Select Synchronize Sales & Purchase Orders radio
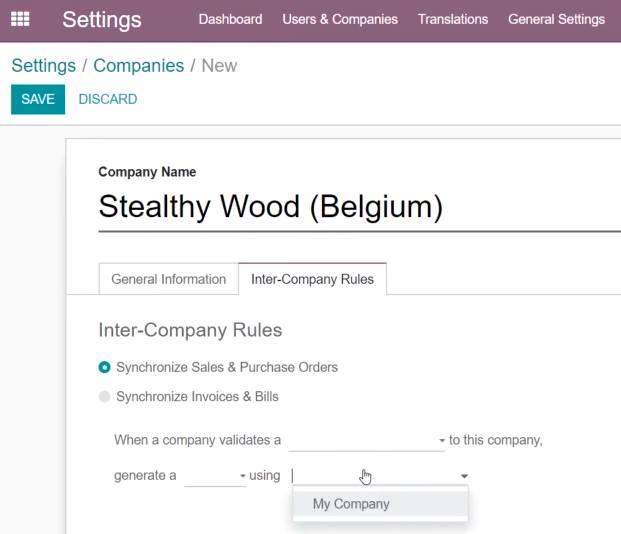Image resolution: width=621 pixels, height=534 pixels. (105, 367)
